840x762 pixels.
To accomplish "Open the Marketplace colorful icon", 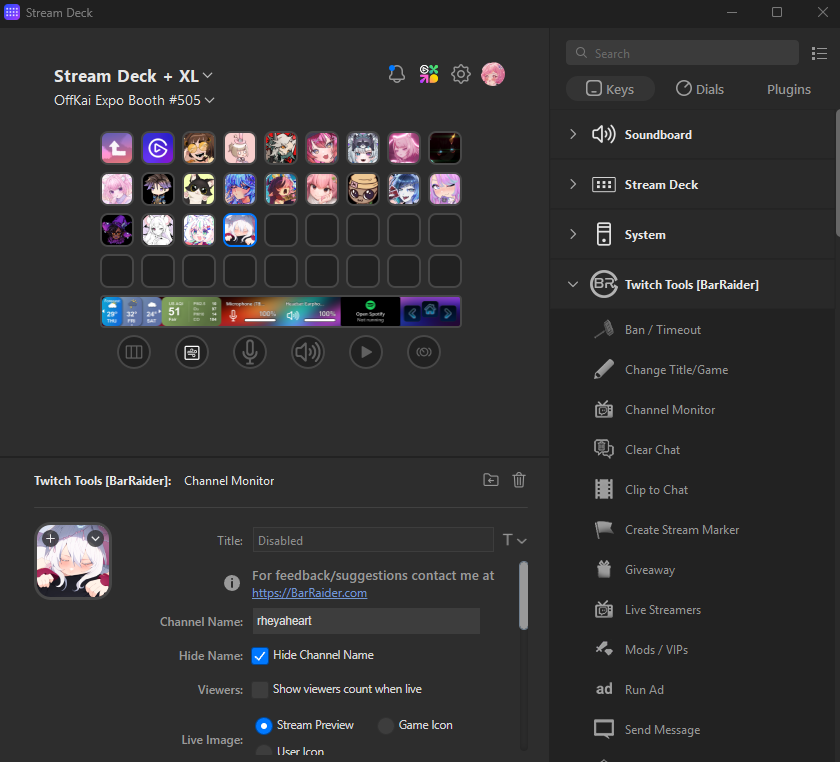I will point(429,74).
